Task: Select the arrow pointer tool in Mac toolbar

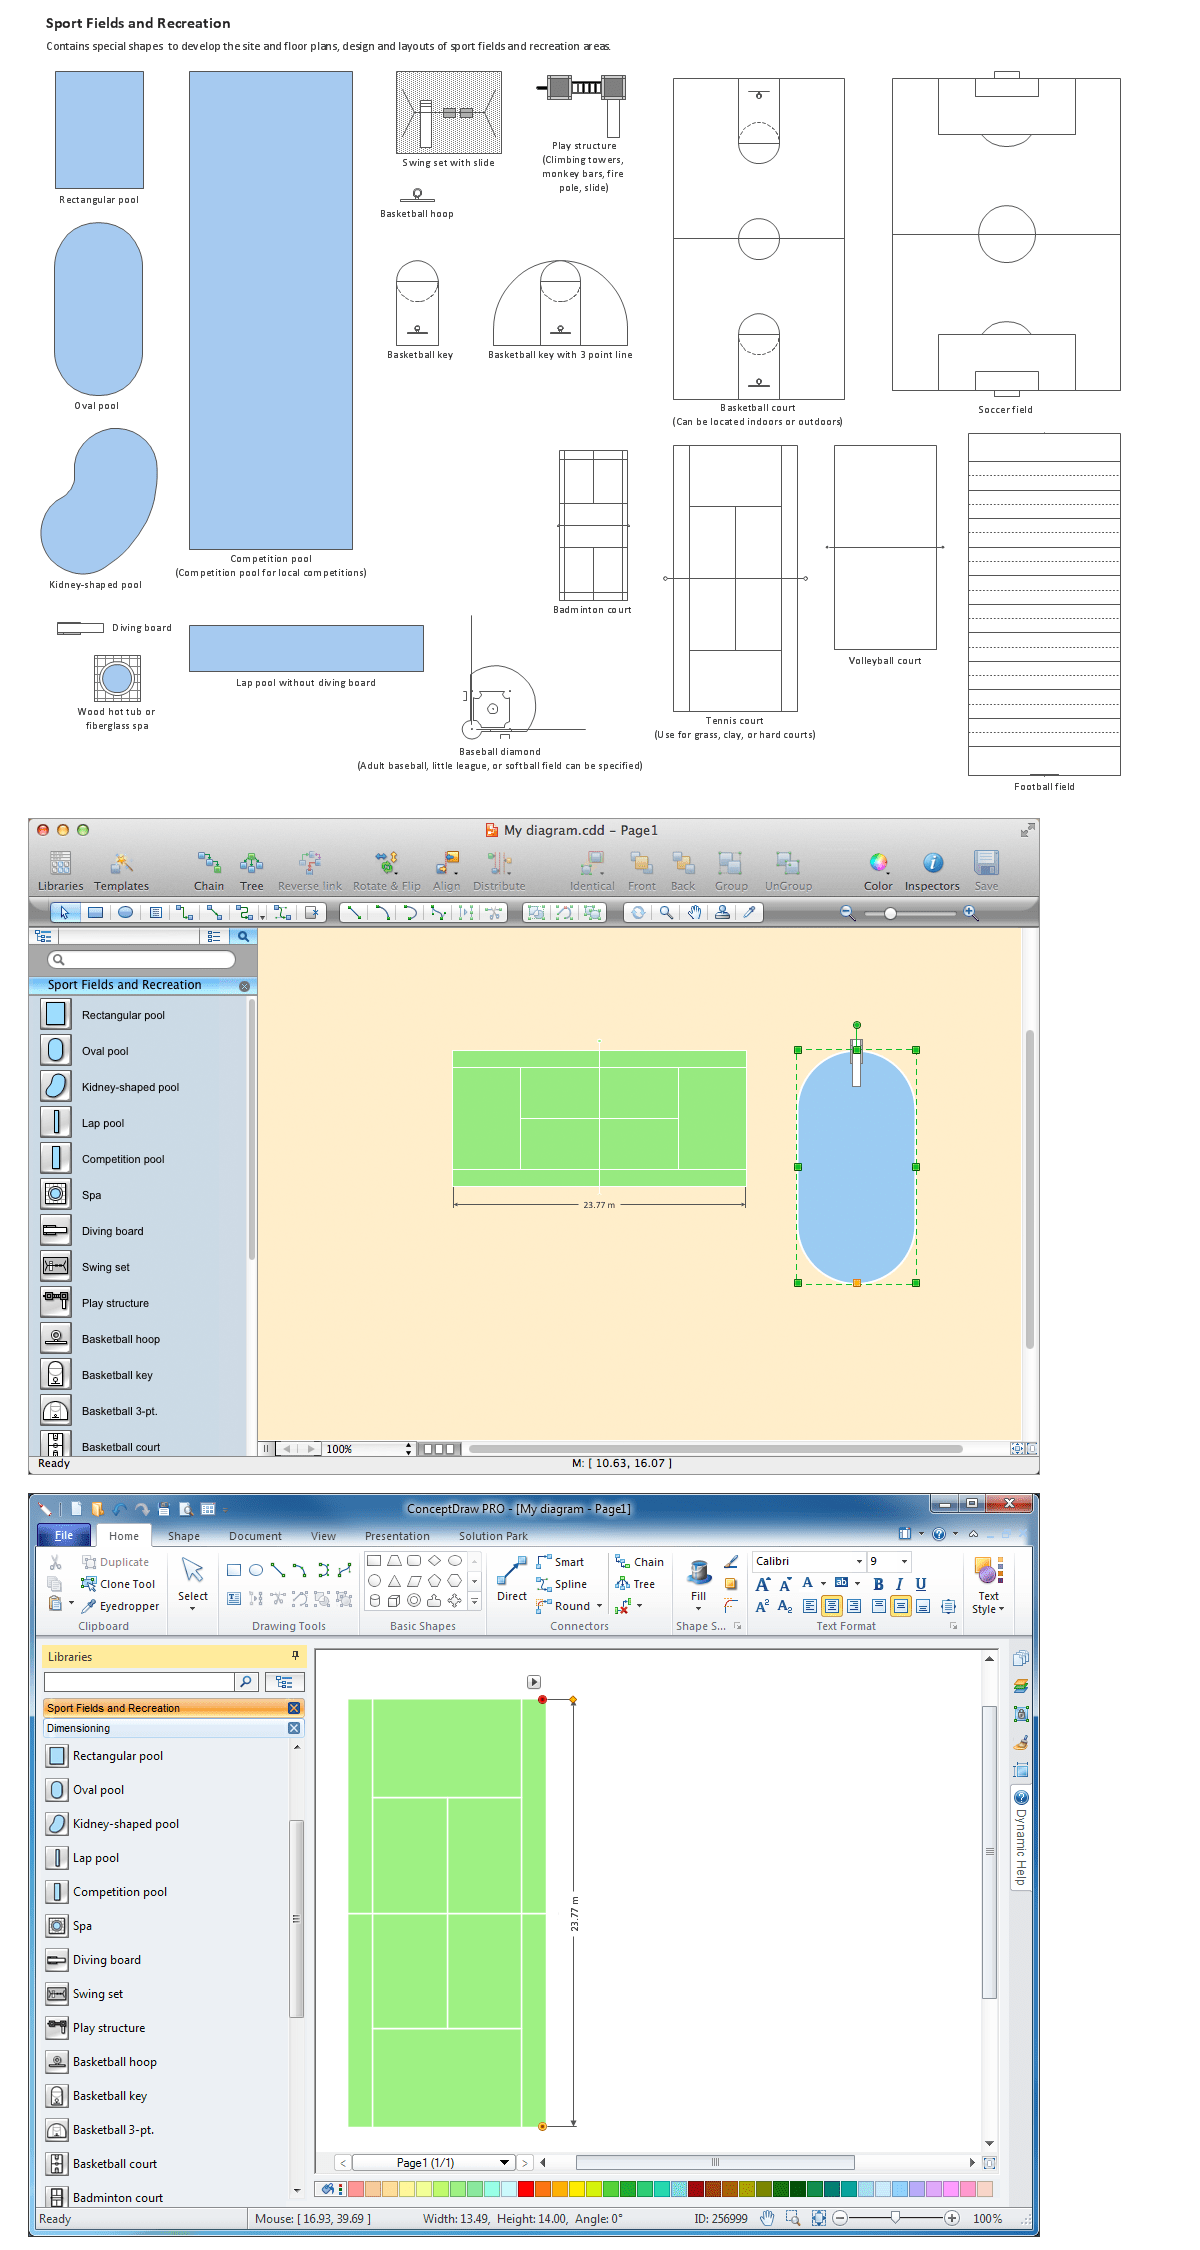Action: coord(65,912)
